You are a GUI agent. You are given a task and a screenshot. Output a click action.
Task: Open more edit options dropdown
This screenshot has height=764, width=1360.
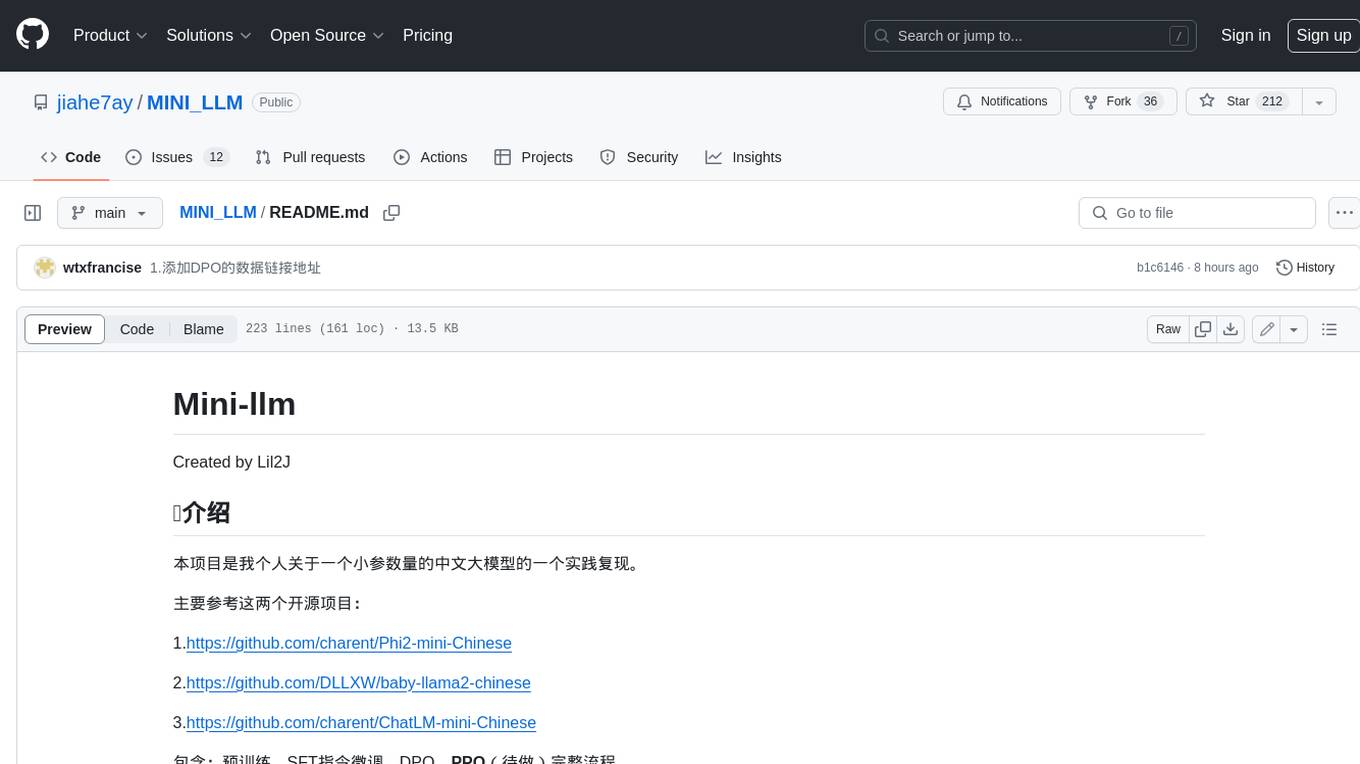point(1294,329)
